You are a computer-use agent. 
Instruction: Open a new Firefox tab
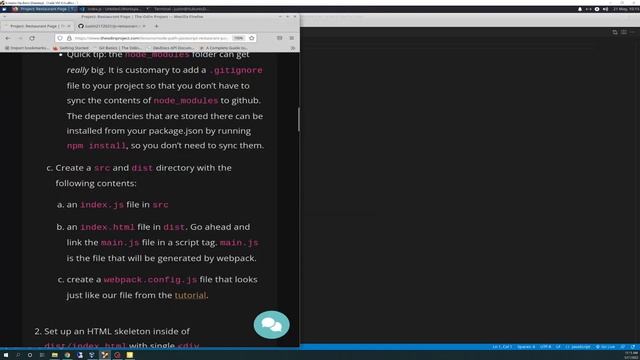click(x=156, y=26)
